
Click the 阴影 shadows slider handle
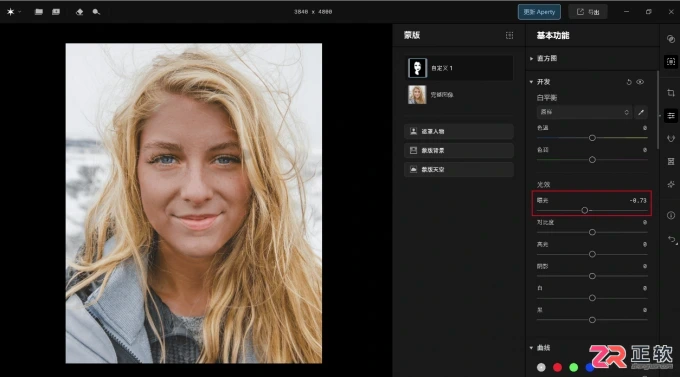[x=592, y=276]
